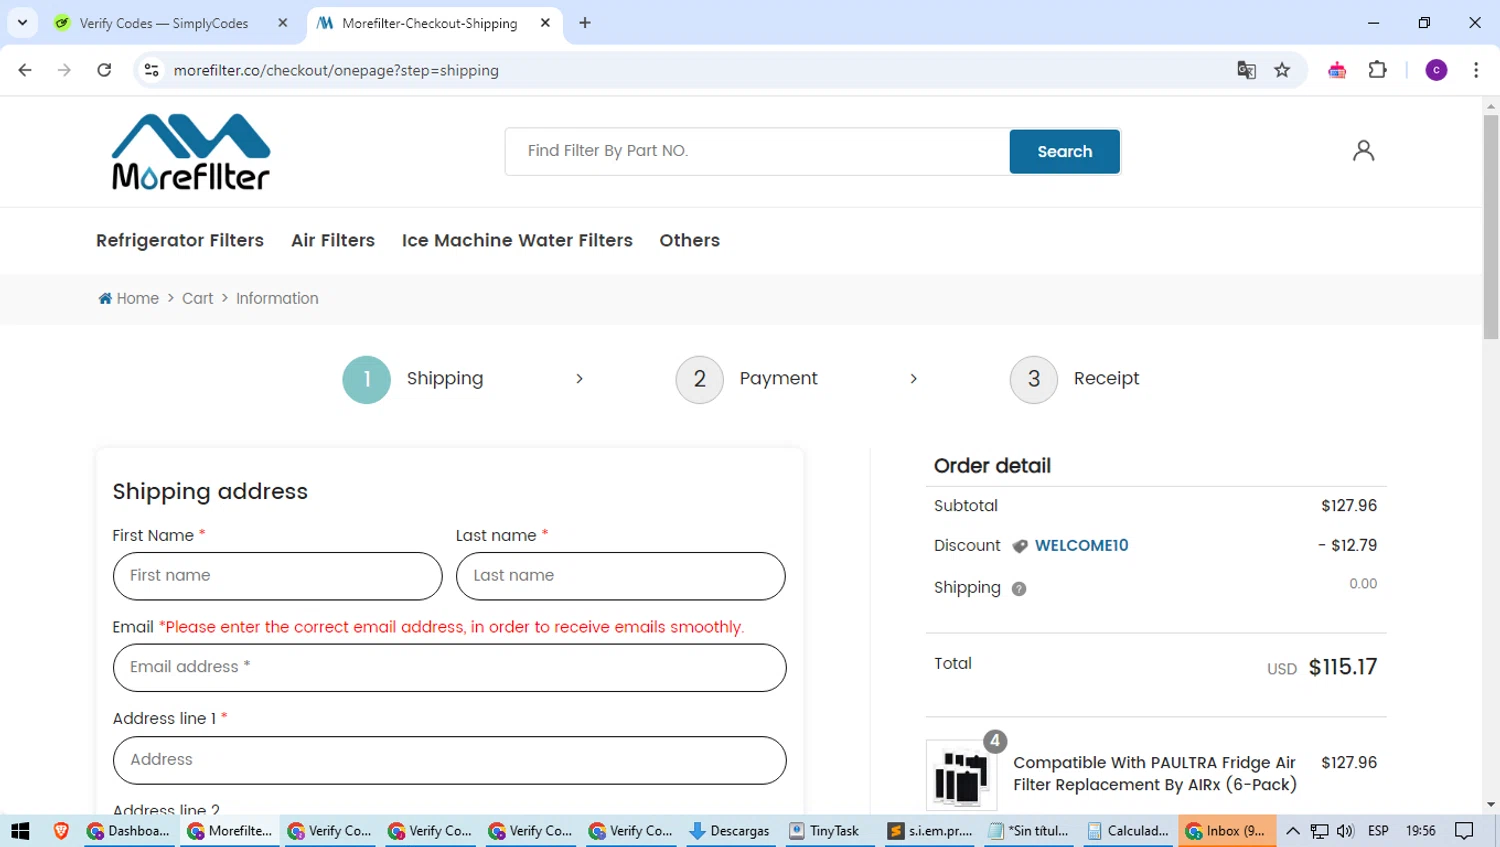
Task: Click the Address line 1 field
Action: (x=450, y=760)
